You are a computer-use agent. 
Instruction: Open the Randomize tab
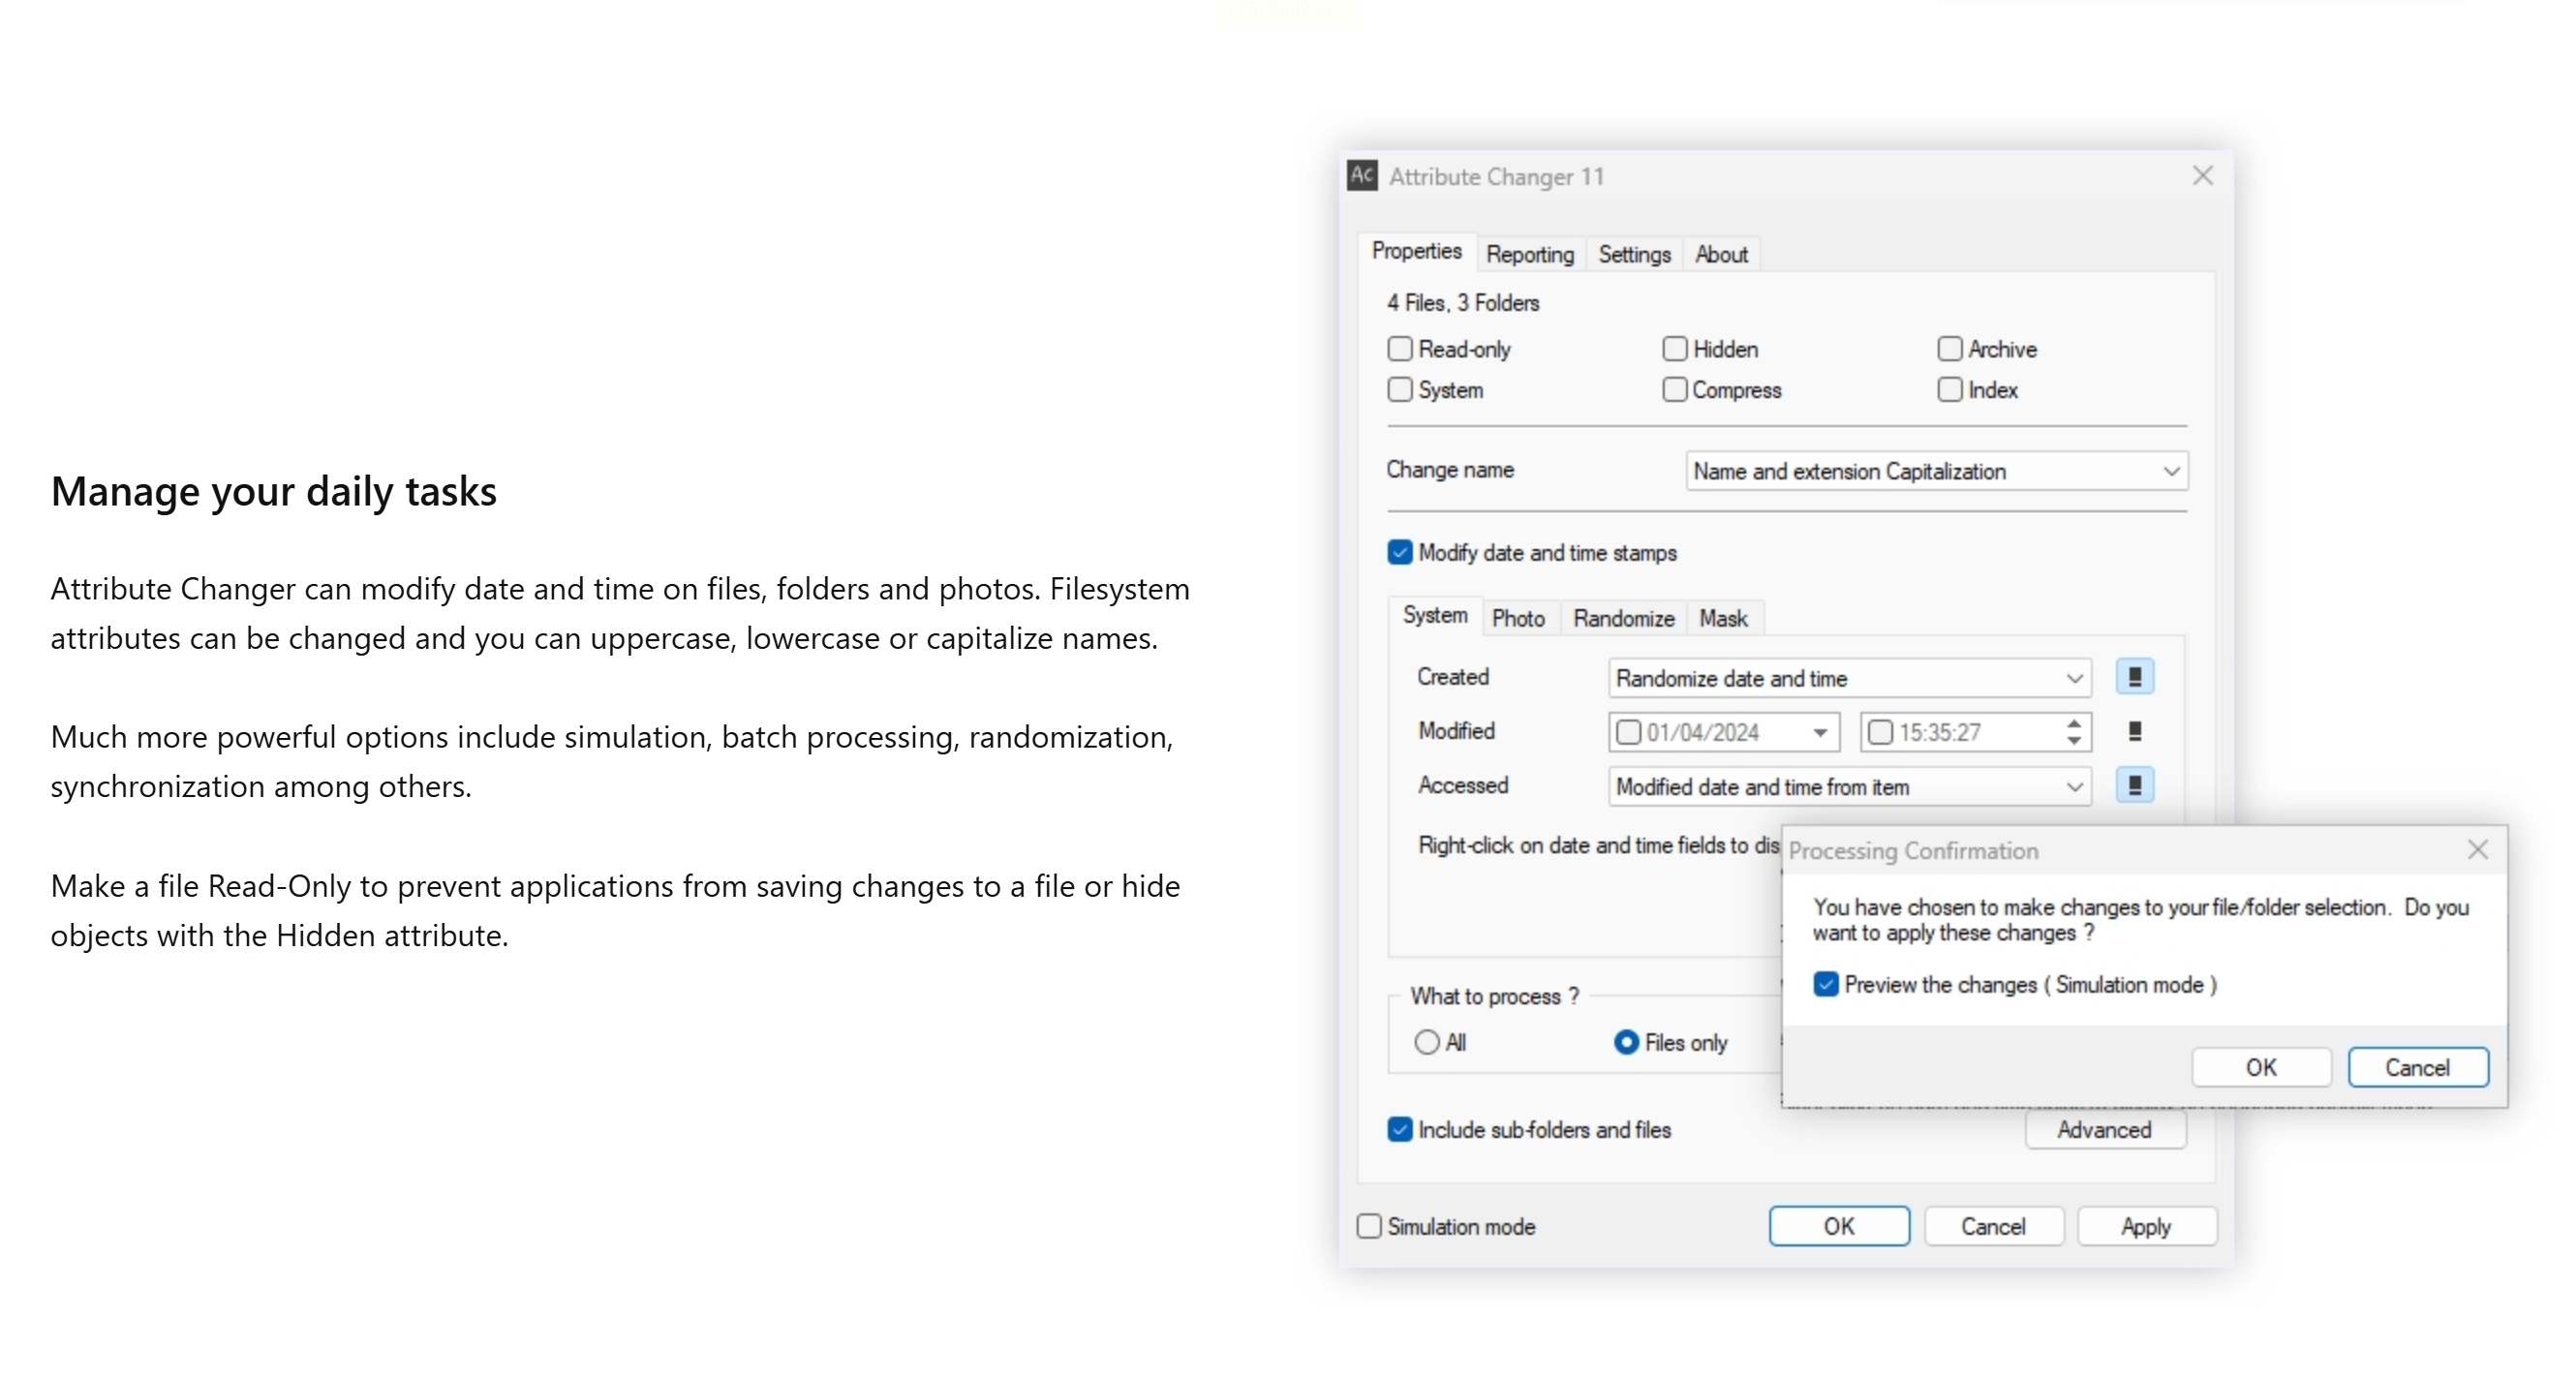pyautogui.click(x=1623, y=618)
